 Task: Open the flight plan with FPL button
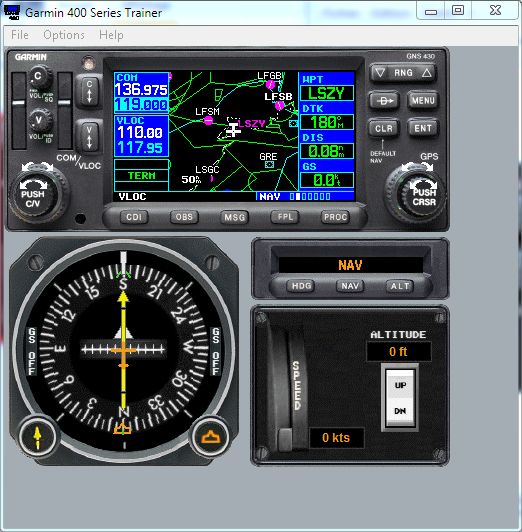285,217
